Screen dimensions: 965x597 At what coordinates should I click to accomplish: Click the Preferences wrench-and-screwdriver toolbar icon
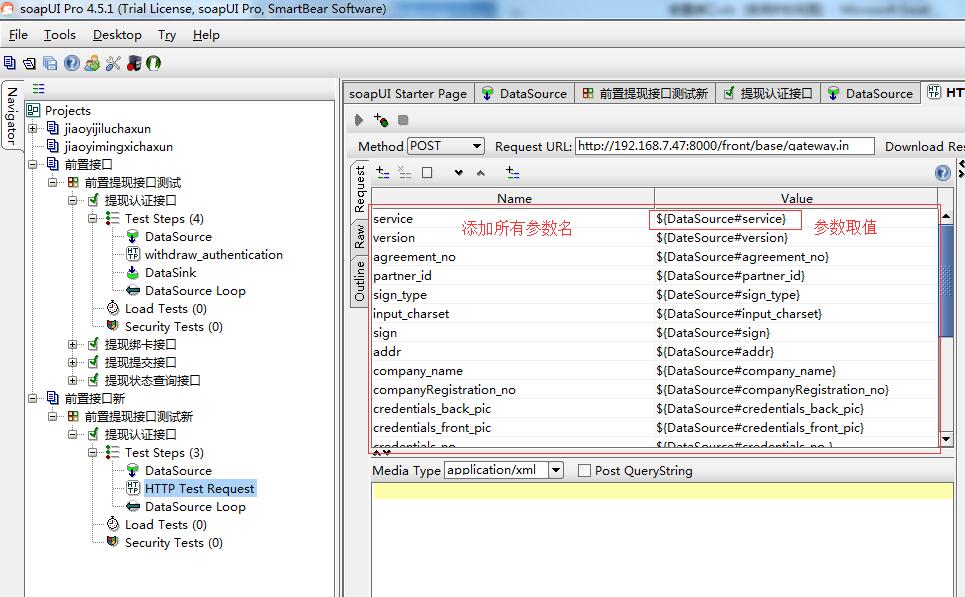click(x=112, y=63)
